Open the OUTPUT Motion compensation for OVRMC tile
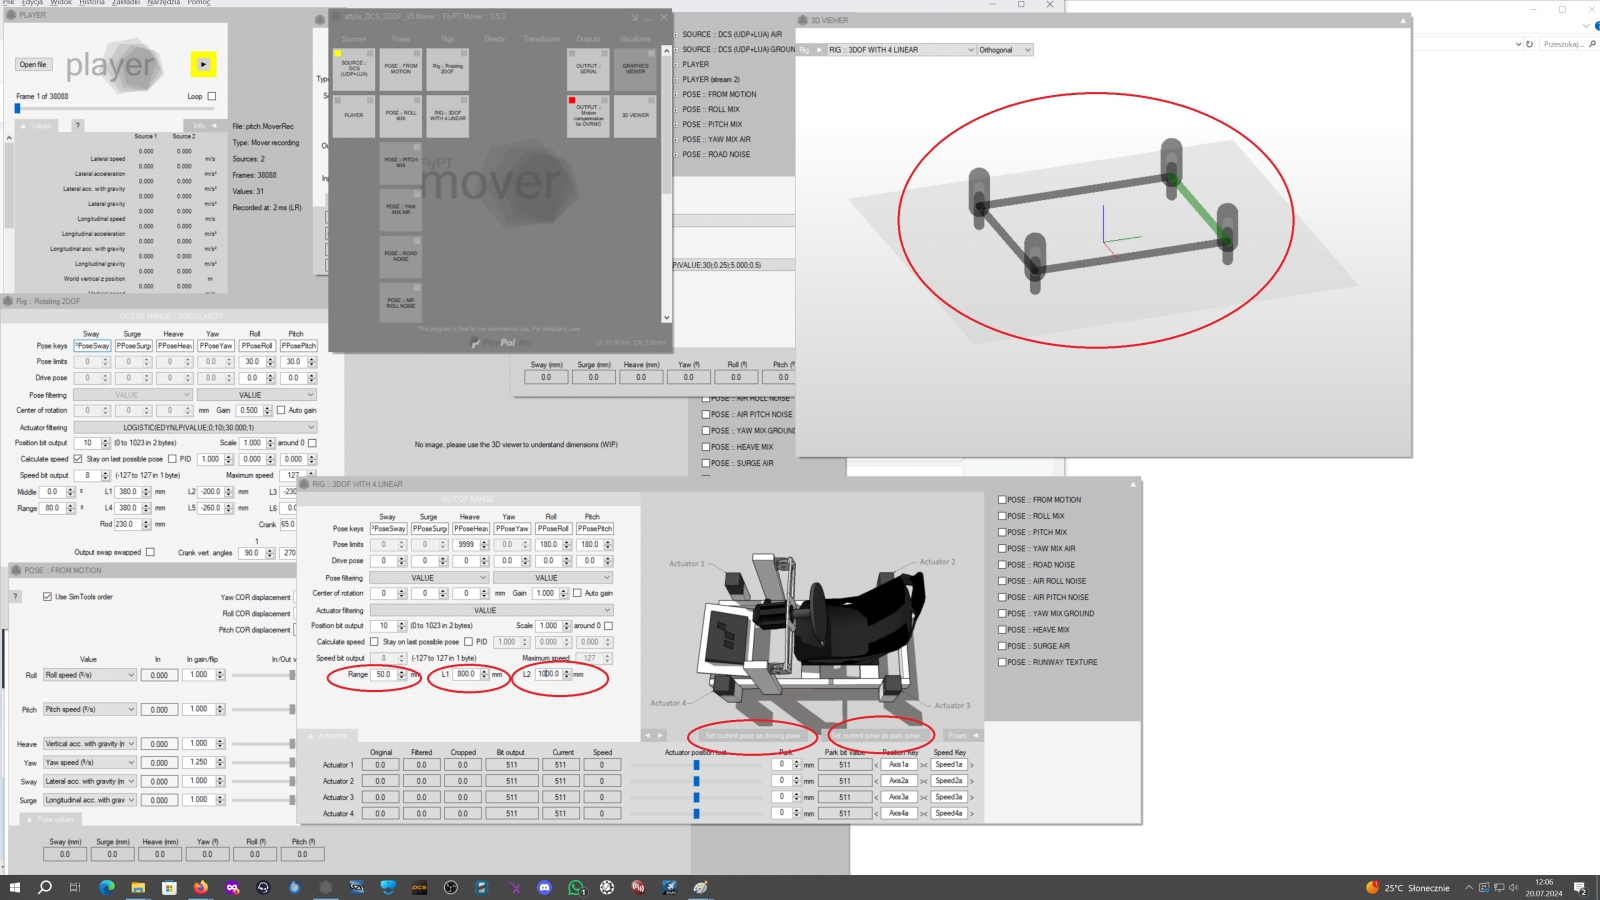Screen dimensions: 1600x900 [588, 115]
